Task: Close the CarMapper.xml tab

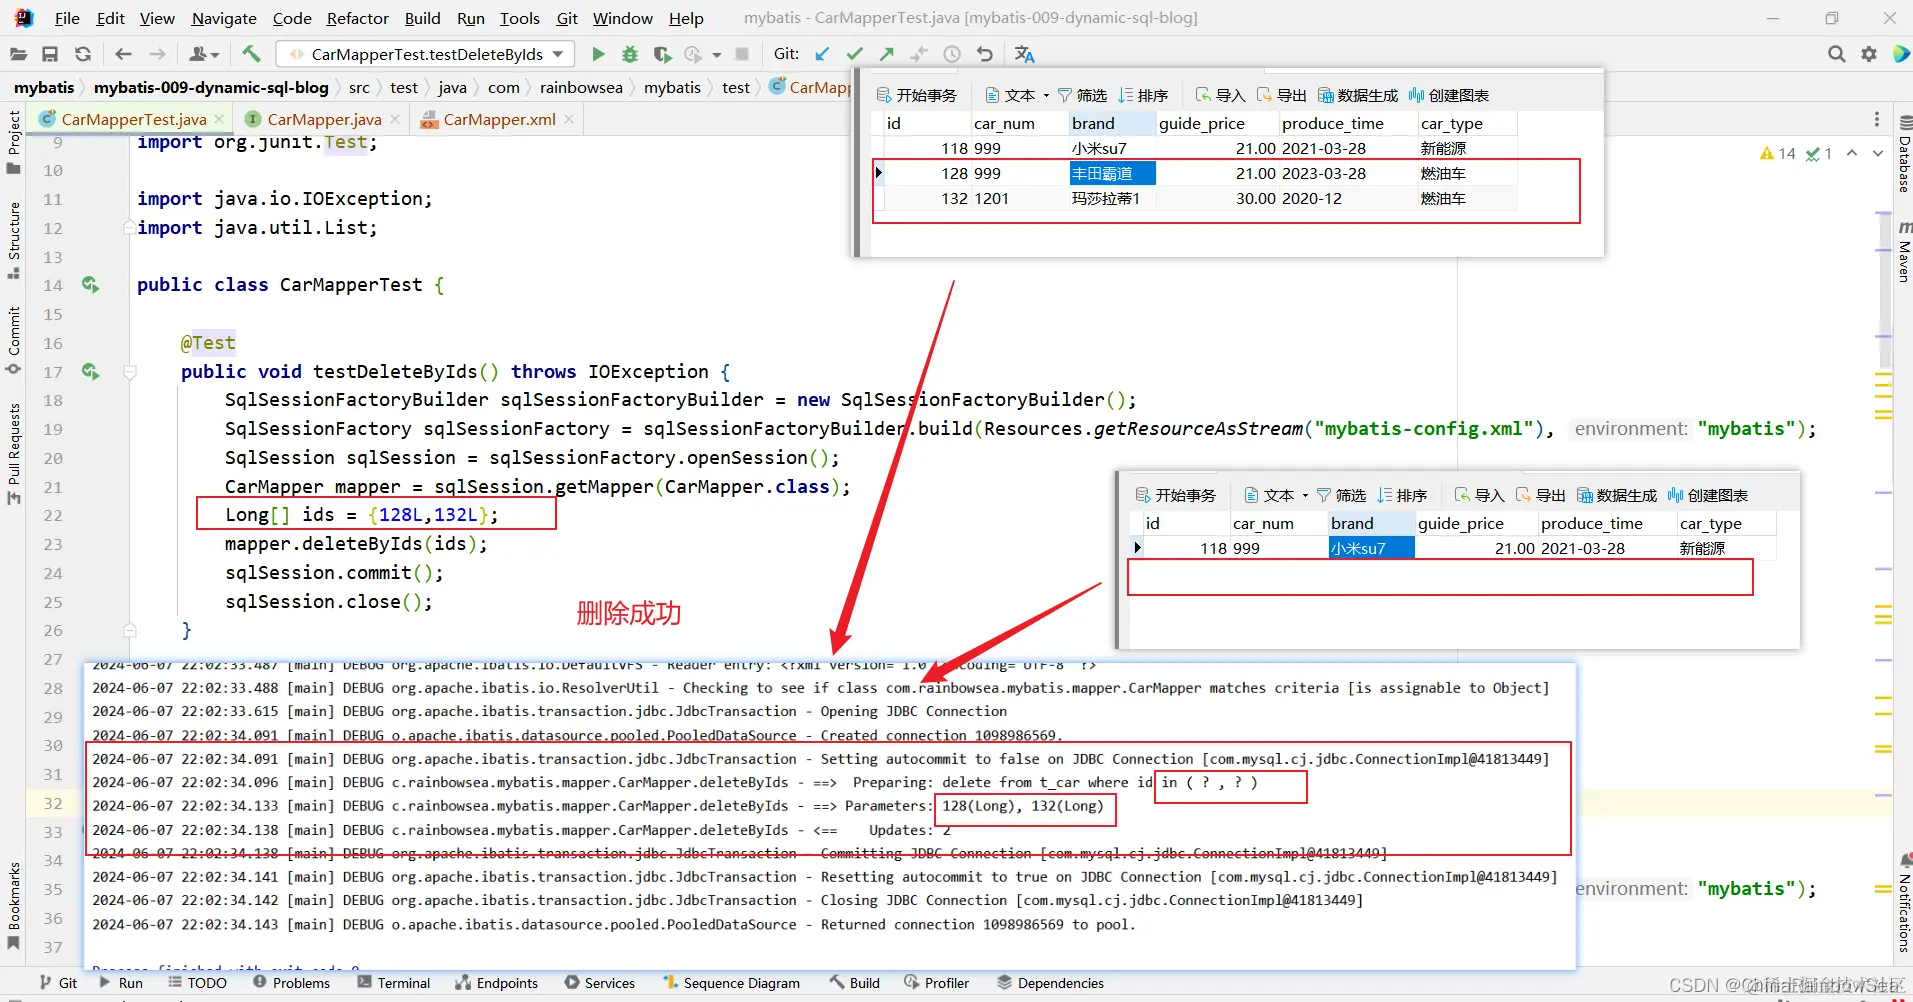Action: tap(569, 119)
